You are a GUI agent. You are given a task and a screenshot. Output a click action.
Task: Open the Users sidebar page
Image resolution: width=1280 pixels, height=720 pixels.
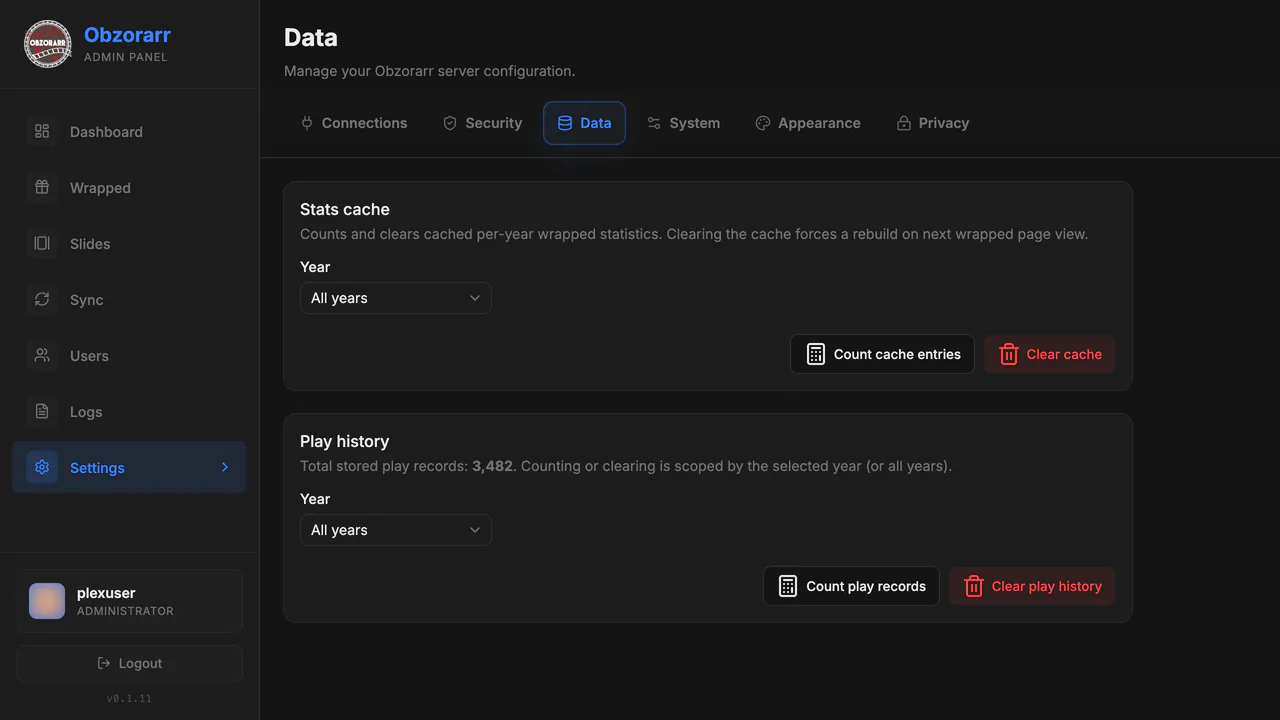(x=129, y=355)
